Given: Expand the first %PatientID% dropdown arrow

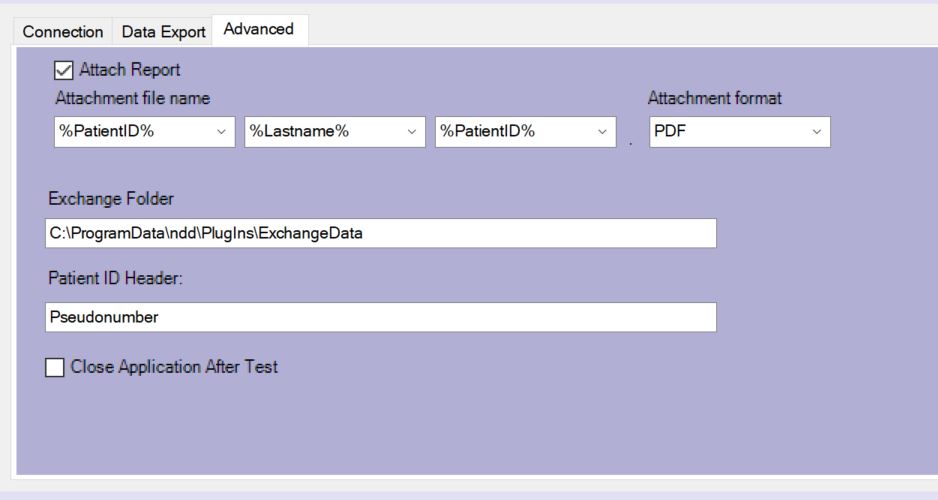Looking at the screenshot, I should click(221, 131).
